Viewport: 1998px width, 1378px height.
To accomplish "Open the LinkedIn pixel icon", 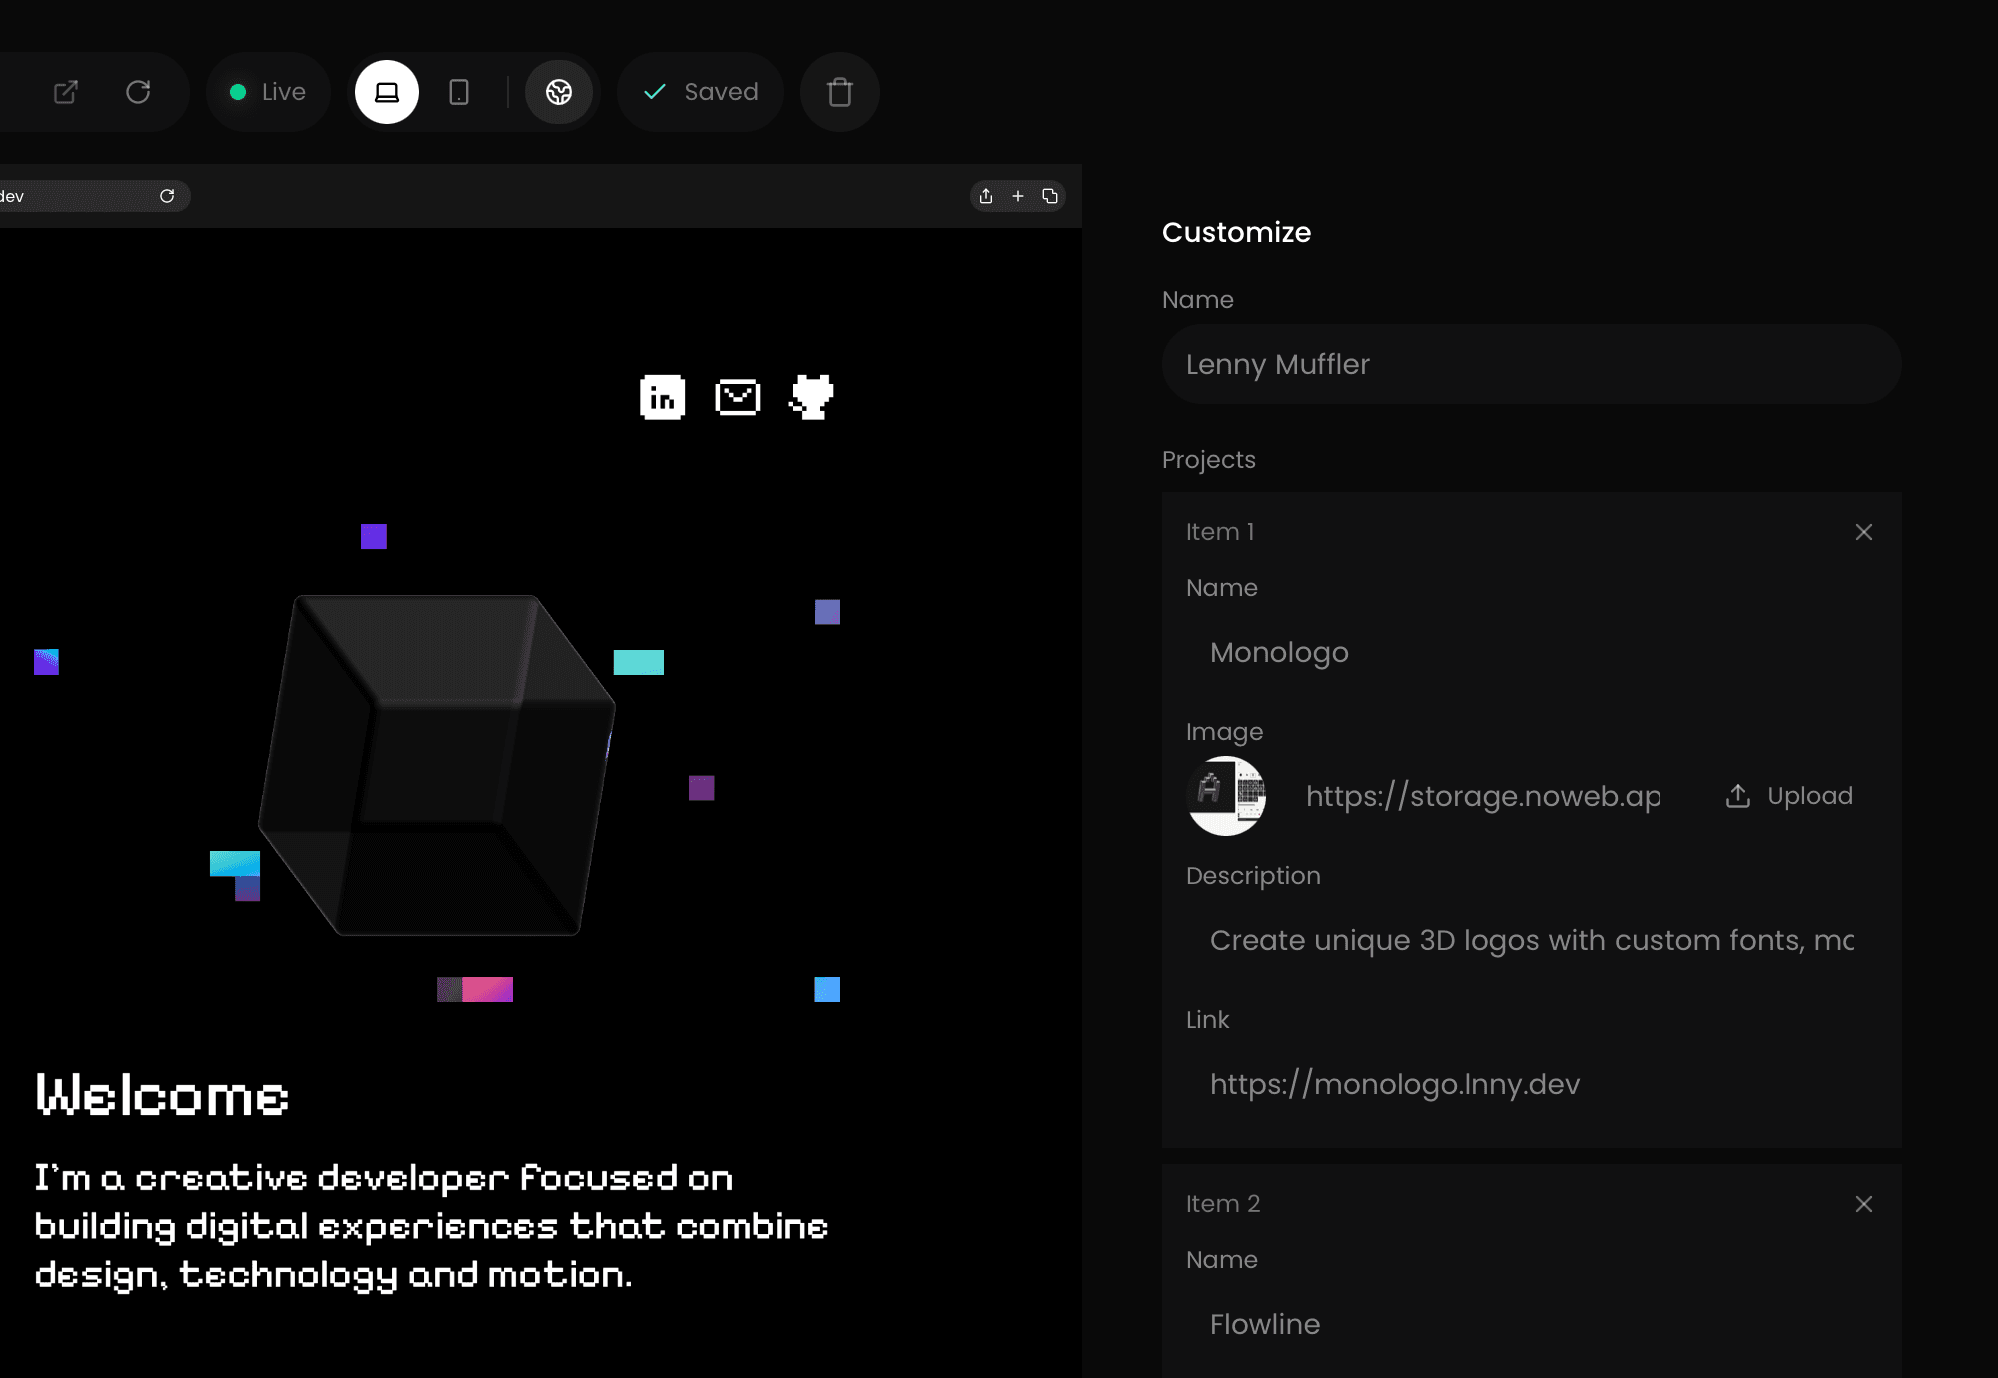I will tap(662, 397).
